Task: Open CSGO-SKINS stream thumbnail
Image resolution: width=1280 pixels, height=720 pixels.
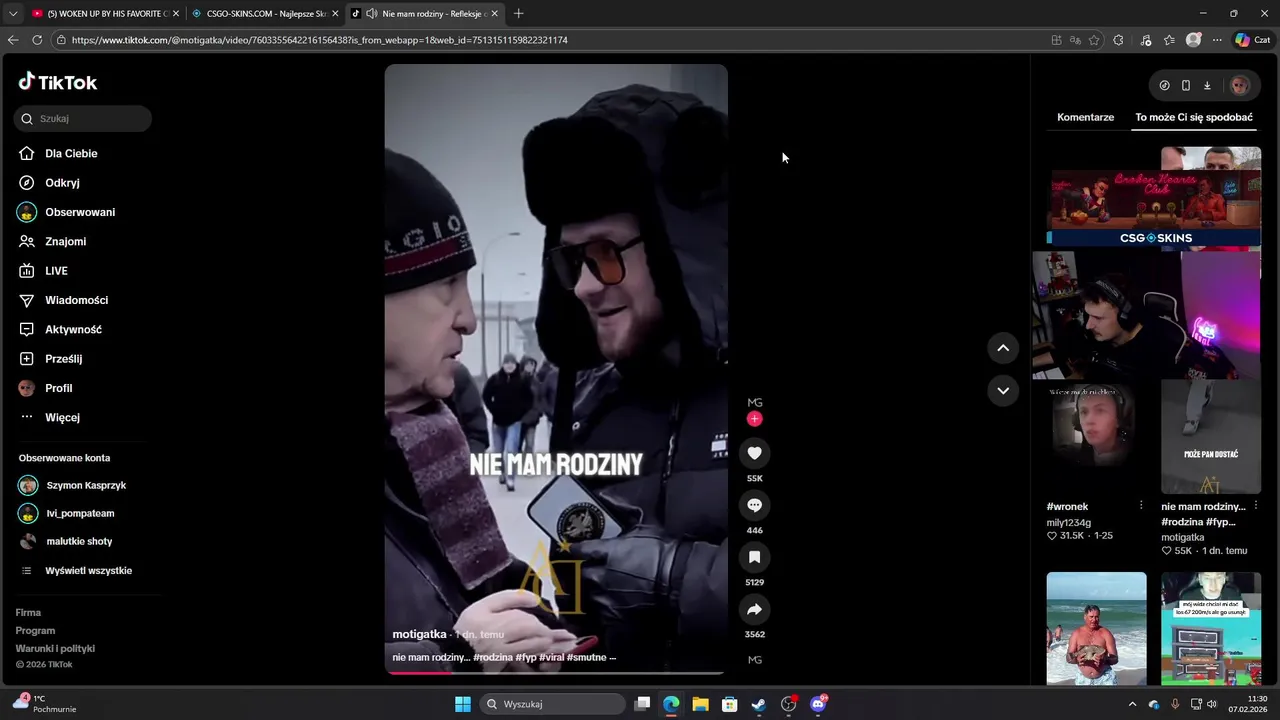Action: coord(1154,207)
